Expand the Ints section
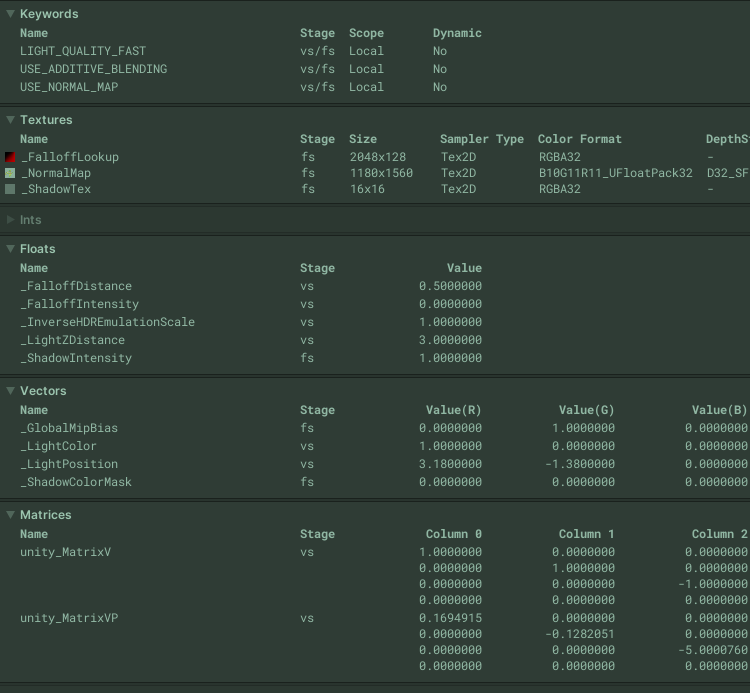The height and width of the screenshot is (693, 750). pos(11,220)
